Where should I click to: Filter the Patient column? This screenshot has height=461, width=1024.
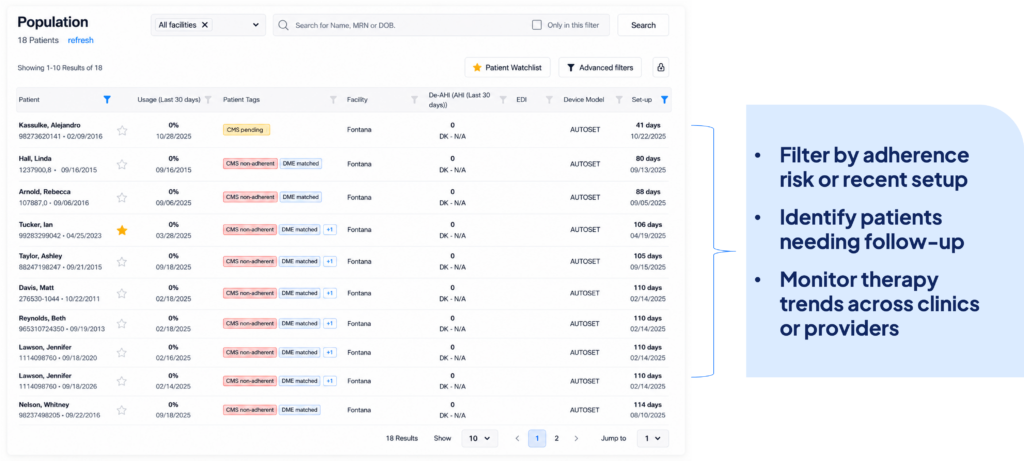click(x=107, y=100)
